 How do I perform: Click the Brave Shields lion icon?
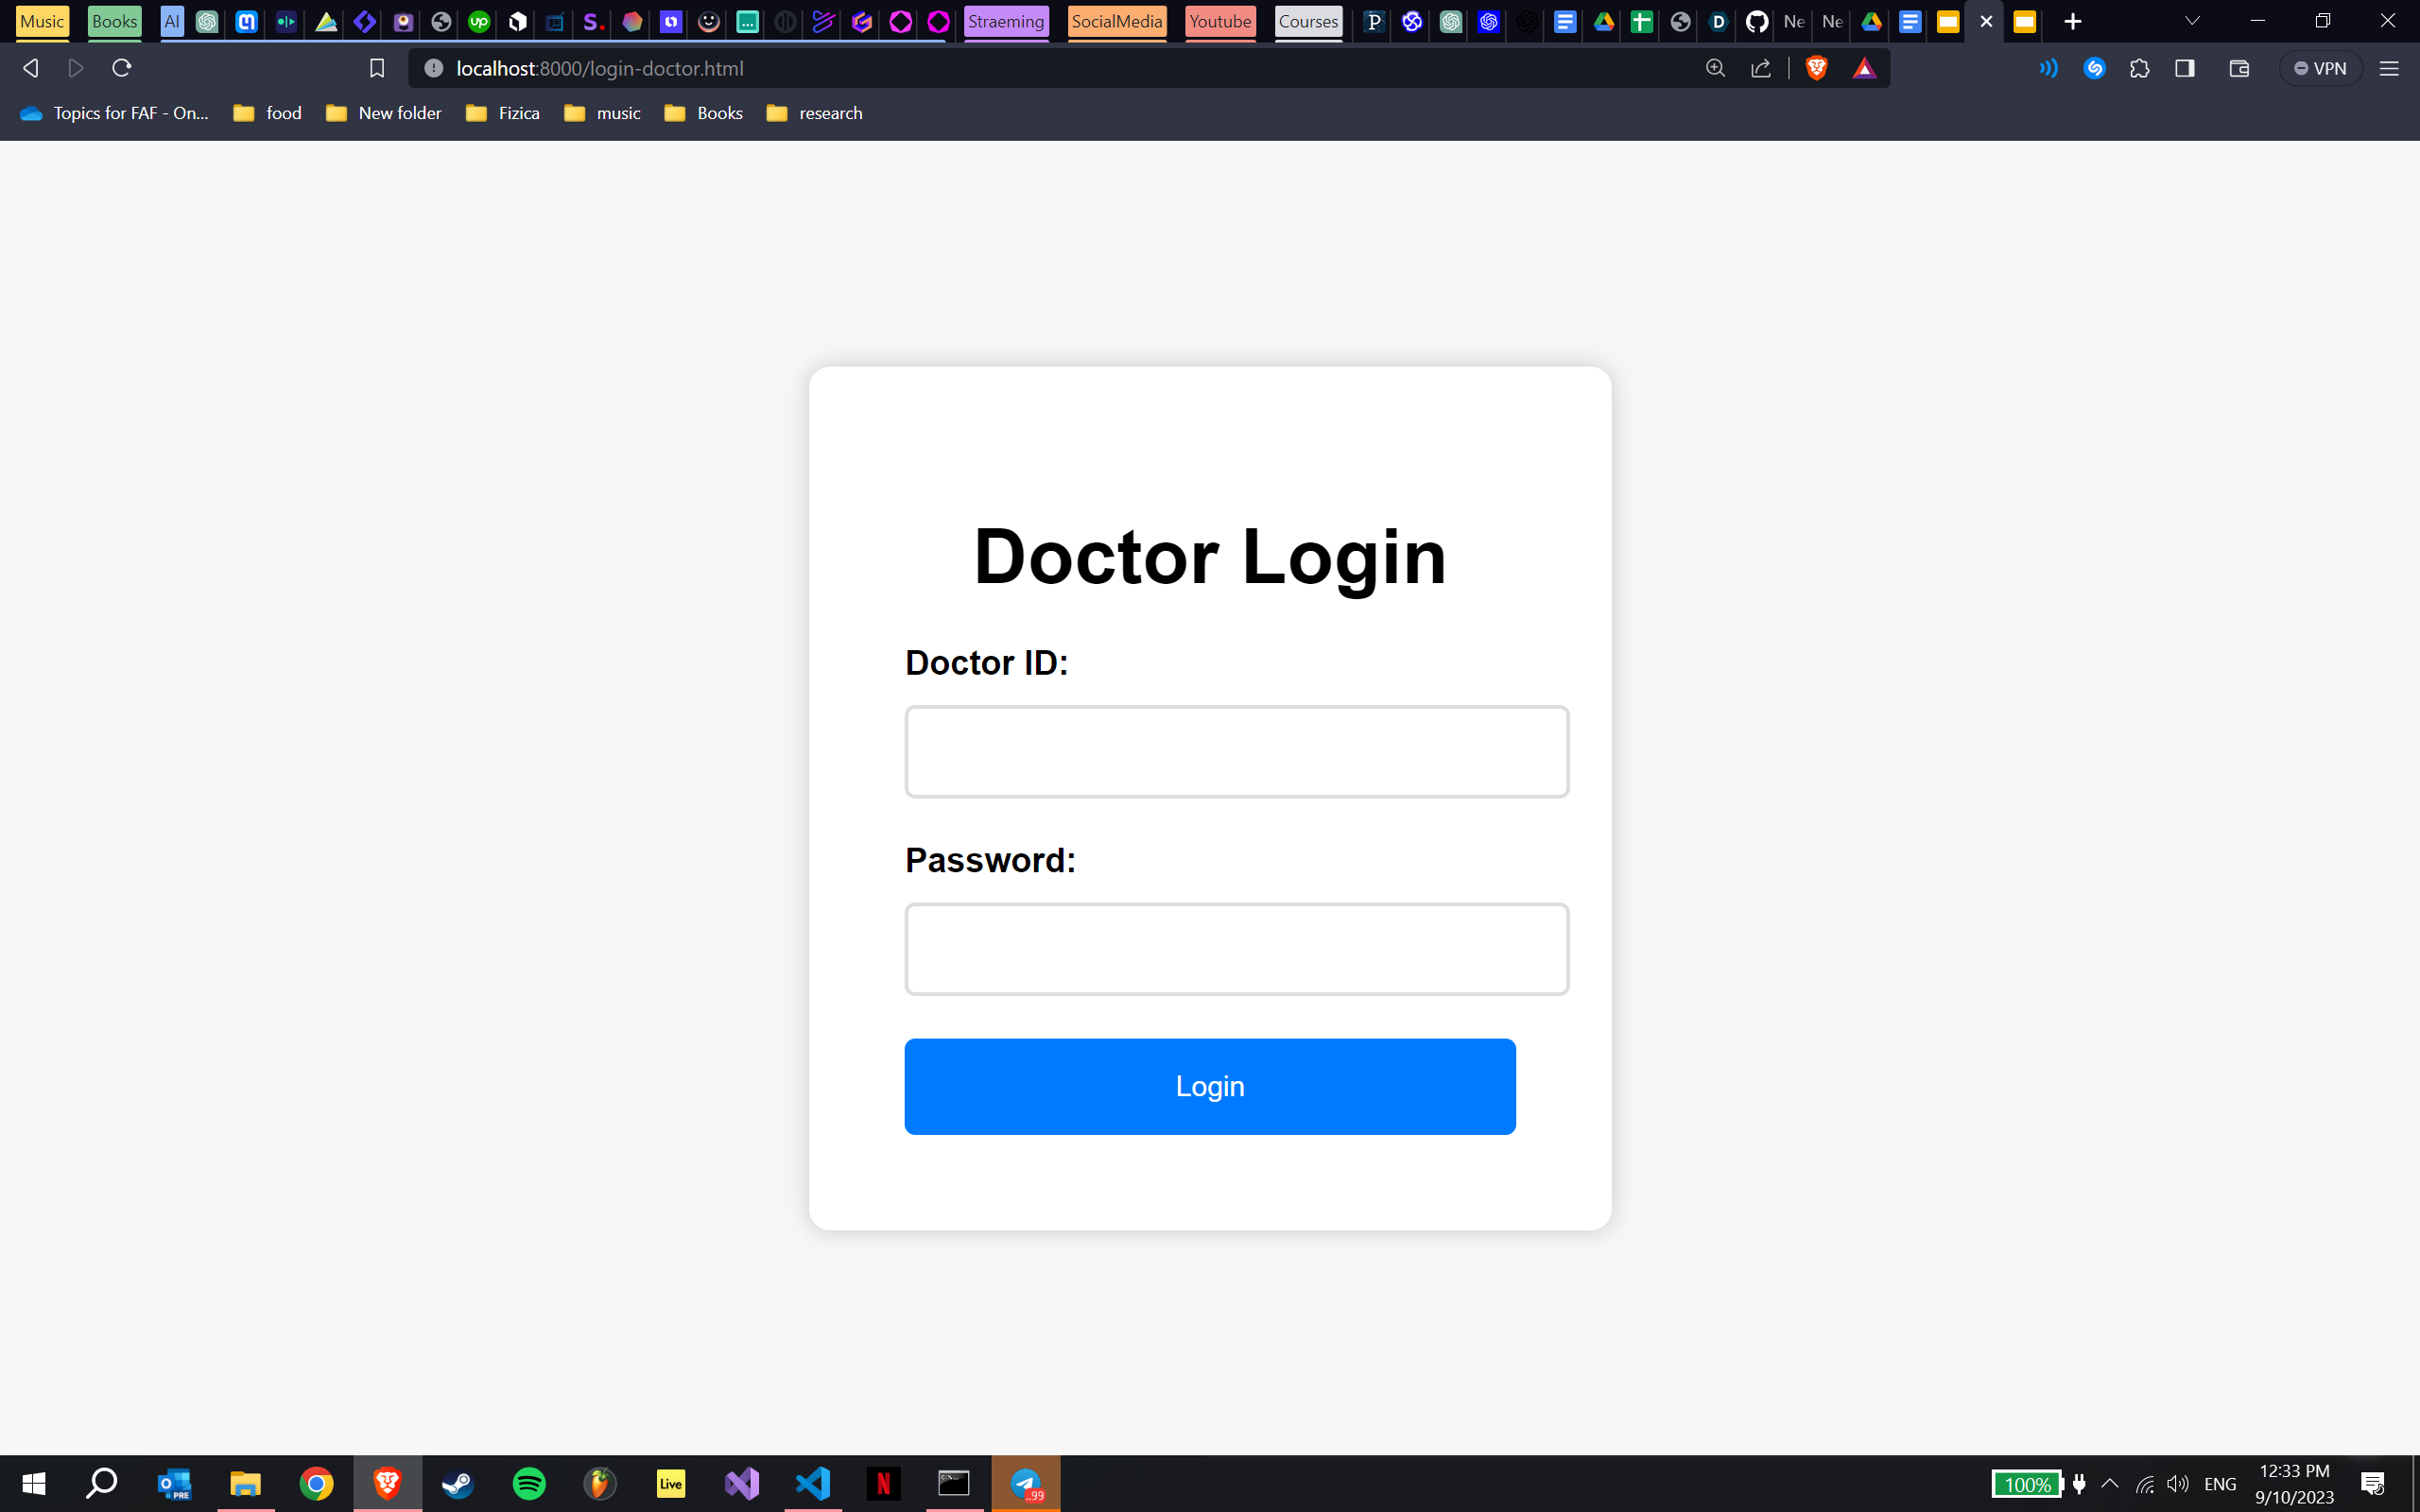click(x=1816, y=68)
